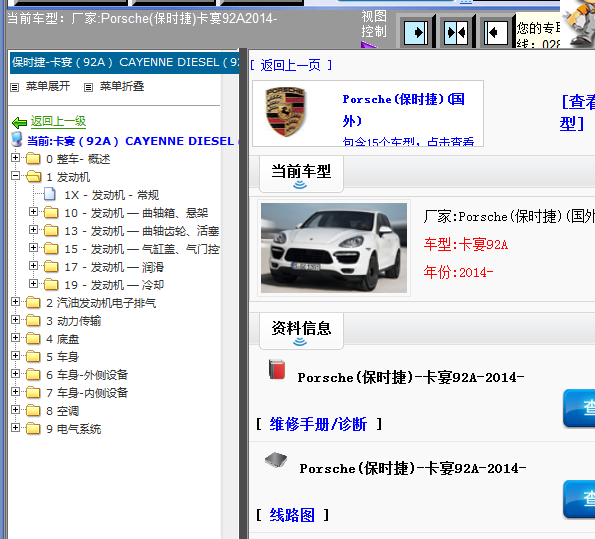Open the 维修手册/诊断 link

point(318,424)
